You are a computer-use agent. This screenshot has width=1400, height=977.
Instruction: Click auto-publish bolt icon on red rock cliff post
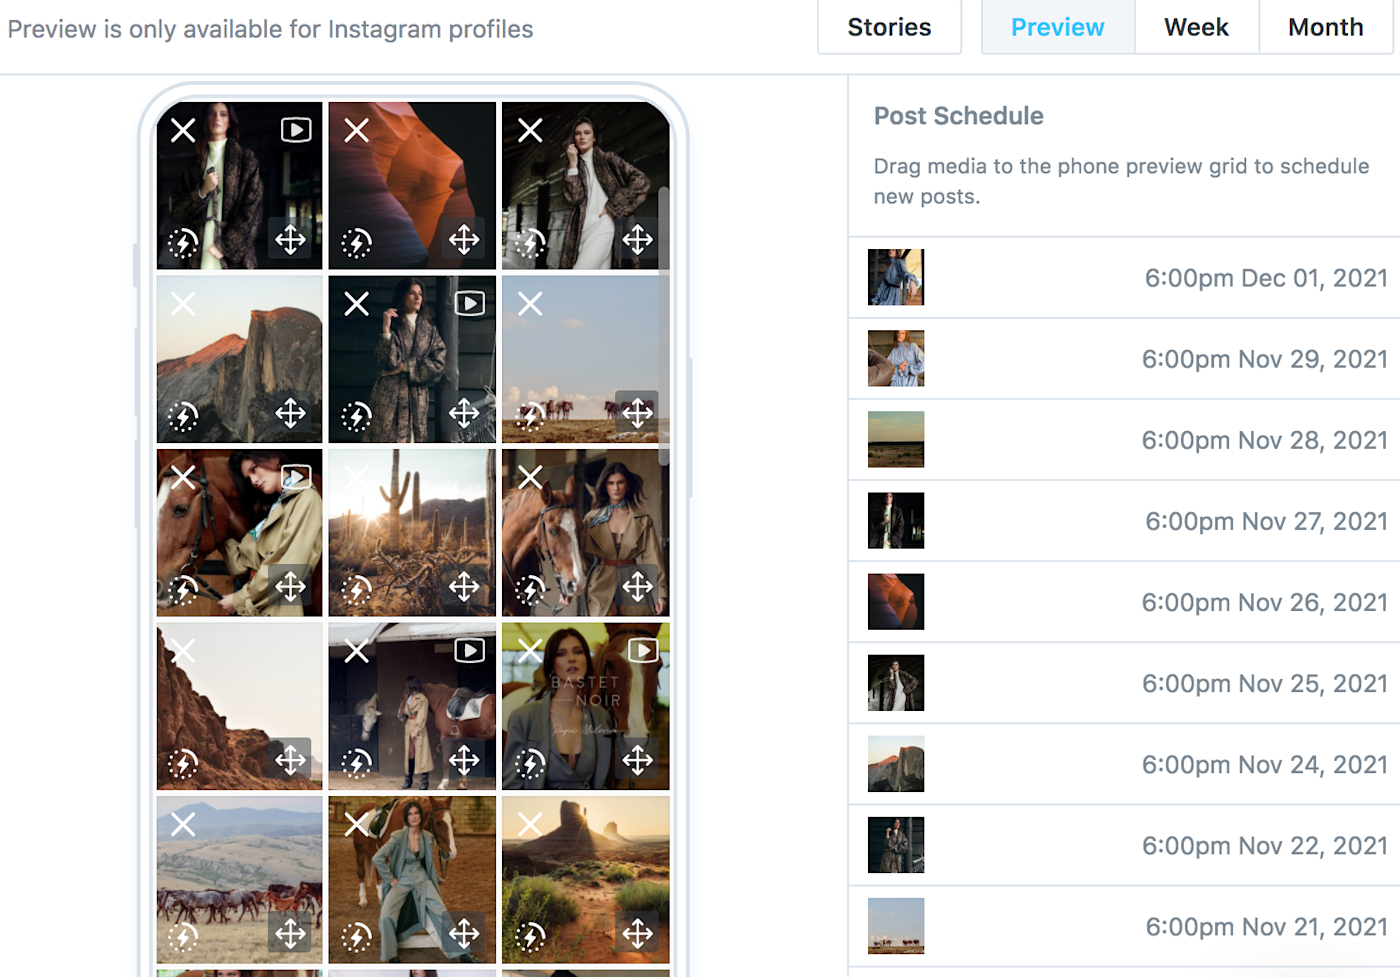[183, 764]
